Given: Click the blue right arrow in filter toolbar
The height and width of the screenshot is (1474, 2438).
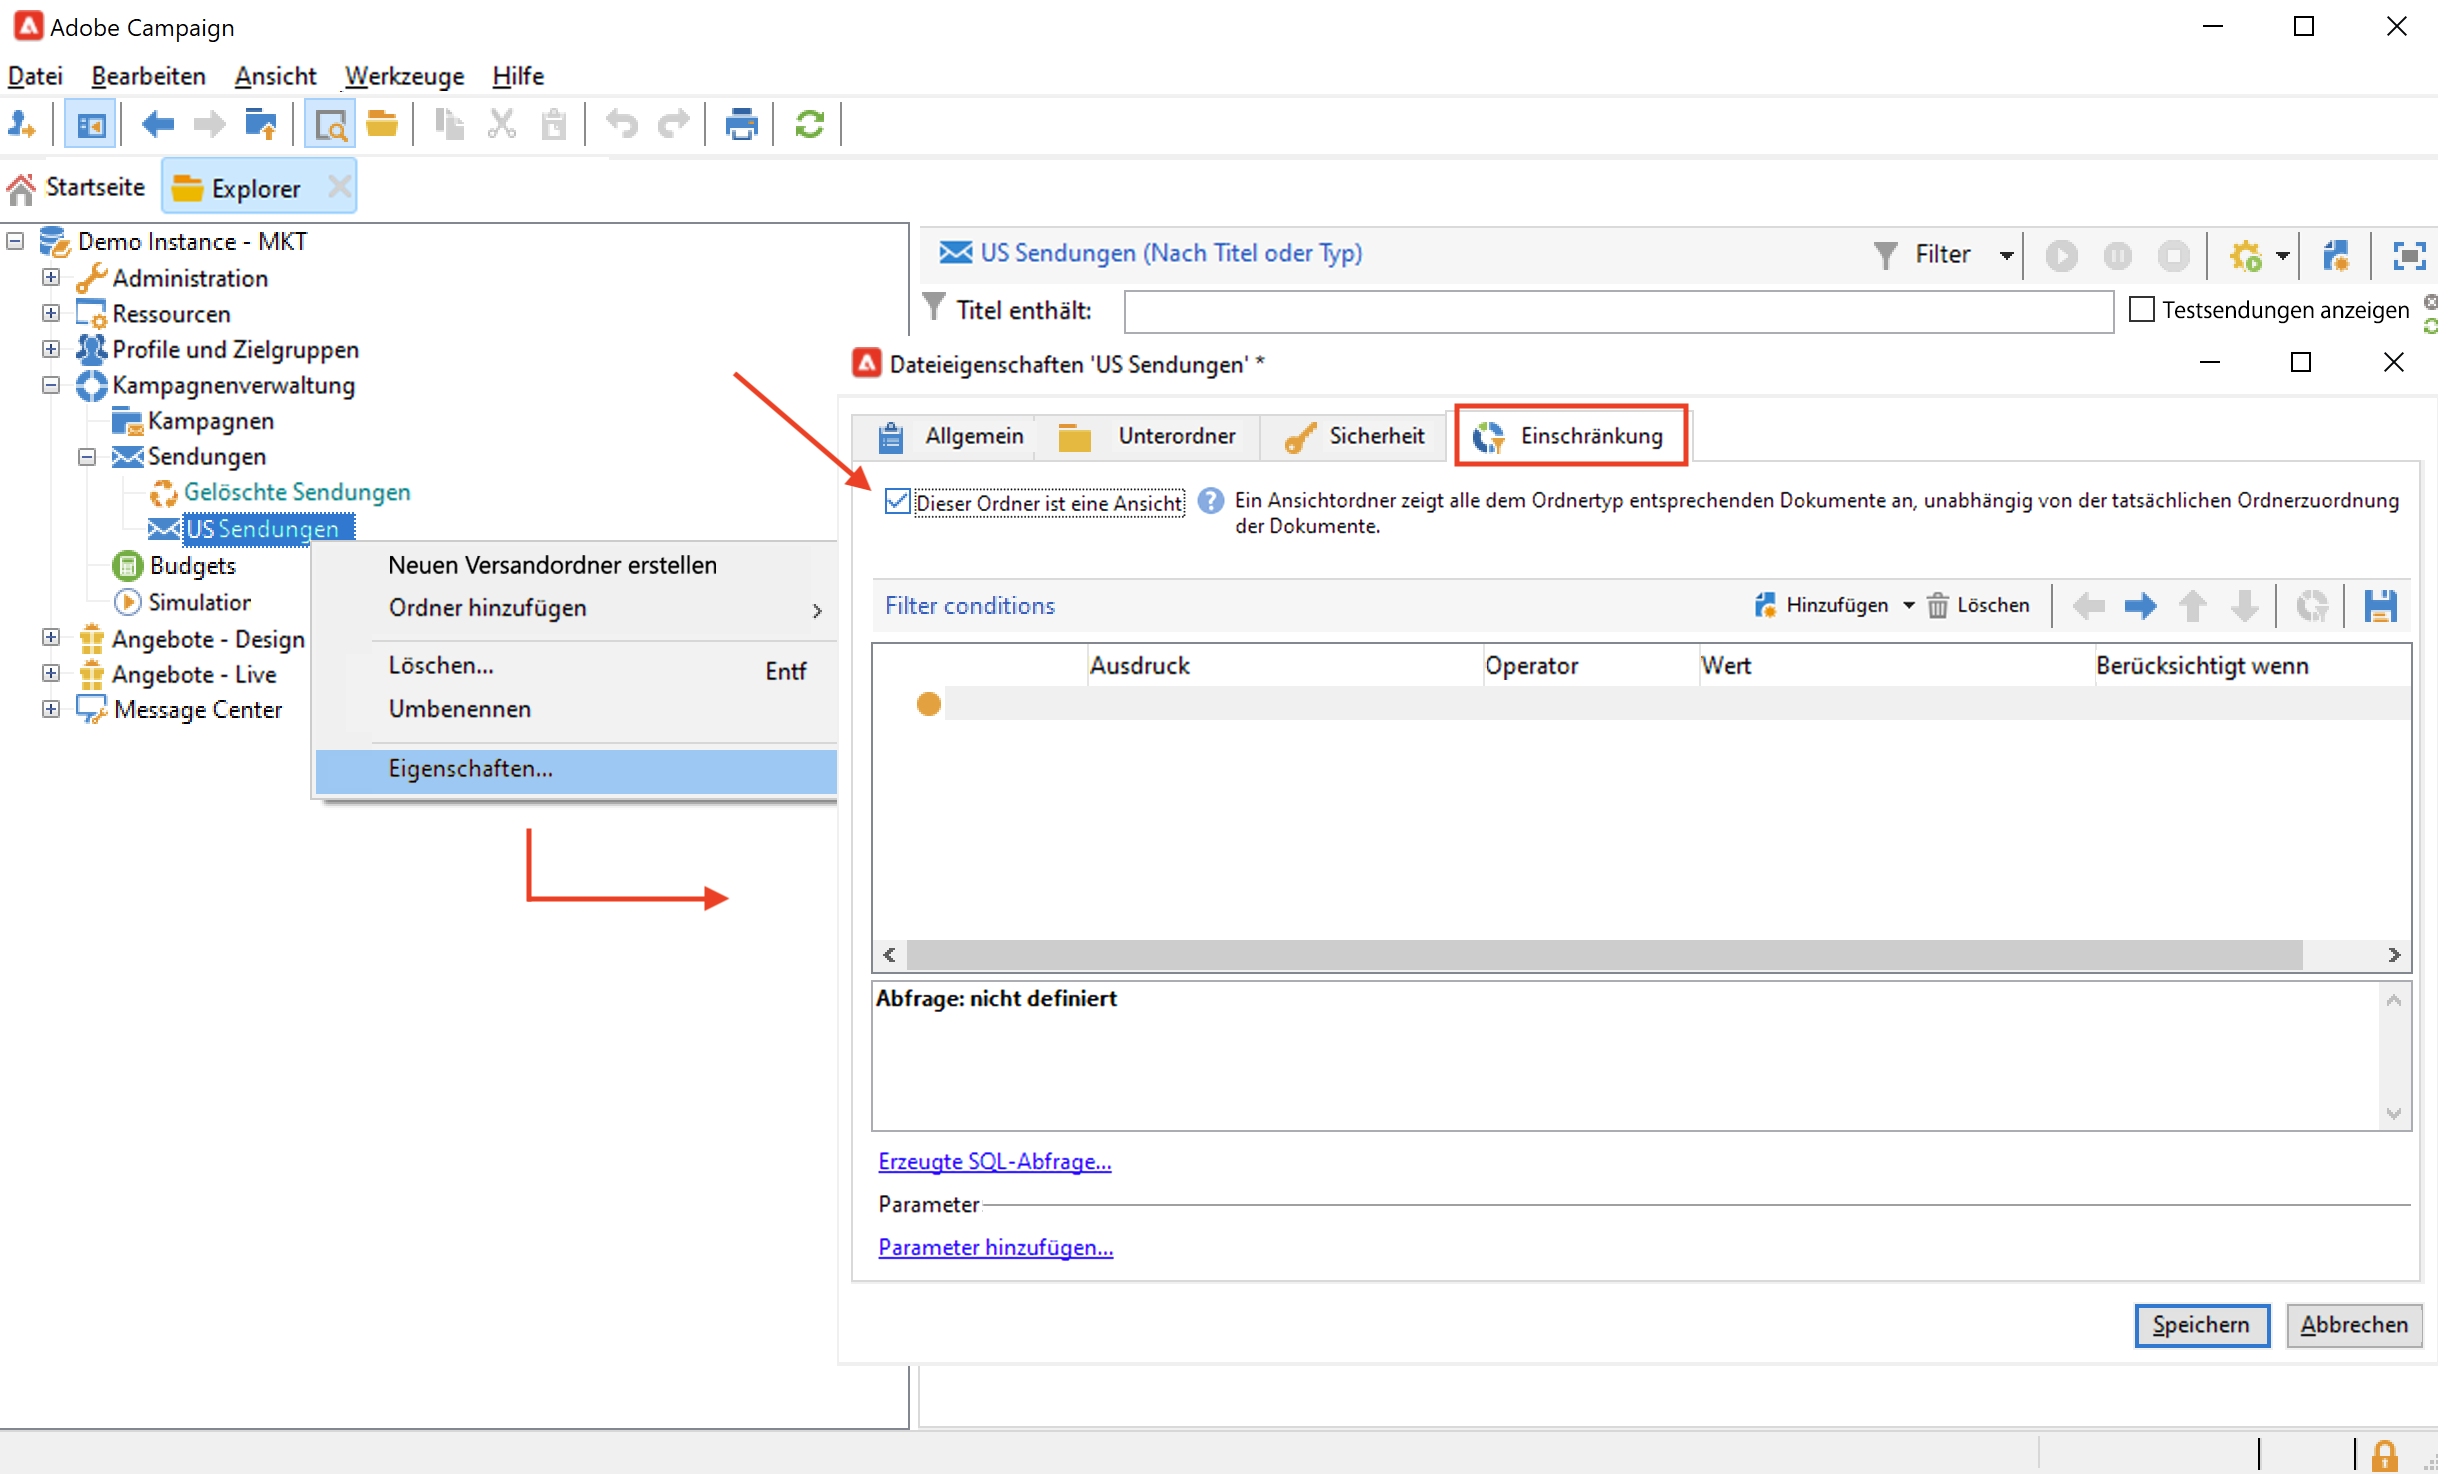Looking at the screenshot, I should (x=2140, y=606).
